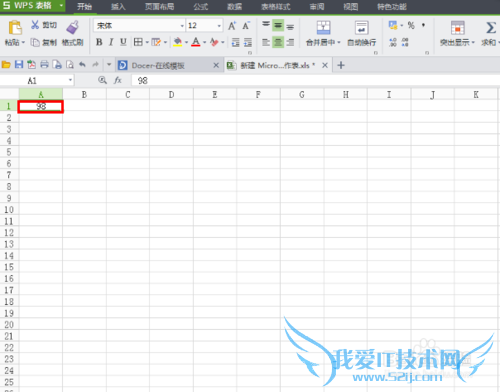This screenshot has height=392, width=500.
Task: Toggle center horizontal alignment
Action: [278, 42]
